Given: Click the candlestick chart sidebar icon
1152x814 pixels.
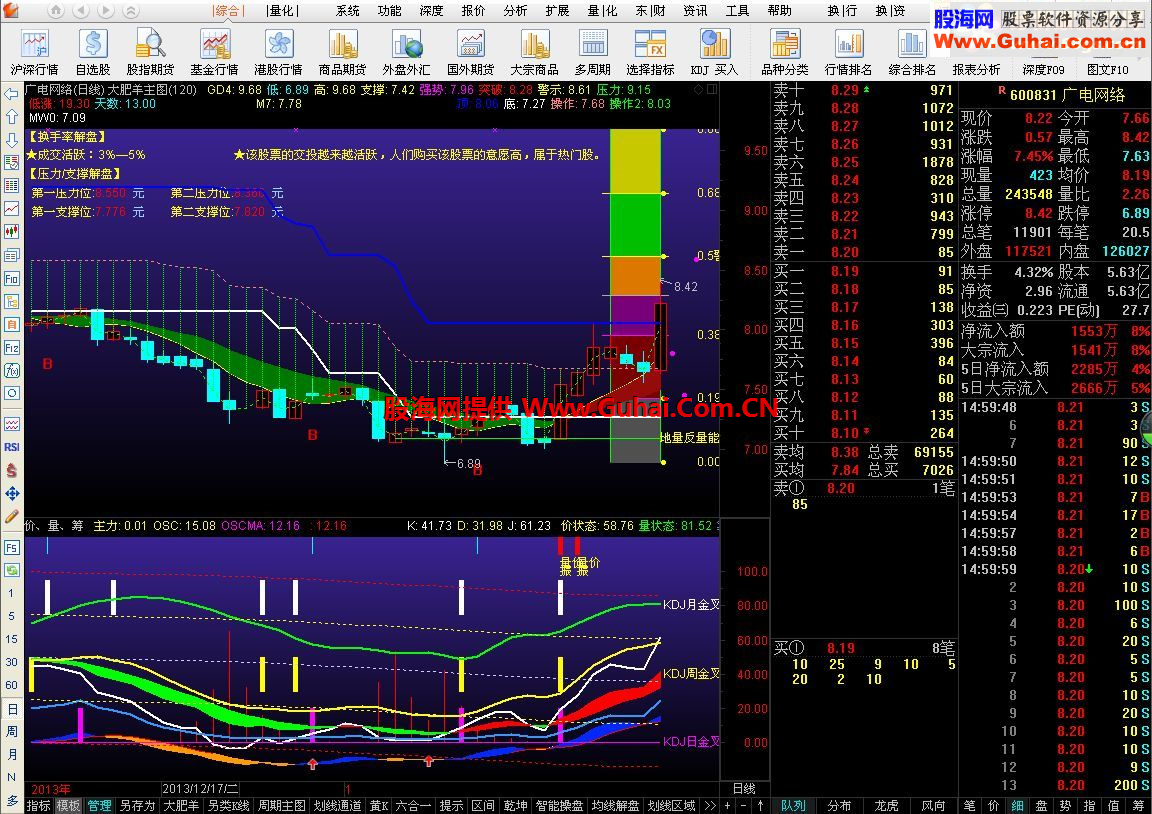Looking at the screenshot, I should (11, 232).
